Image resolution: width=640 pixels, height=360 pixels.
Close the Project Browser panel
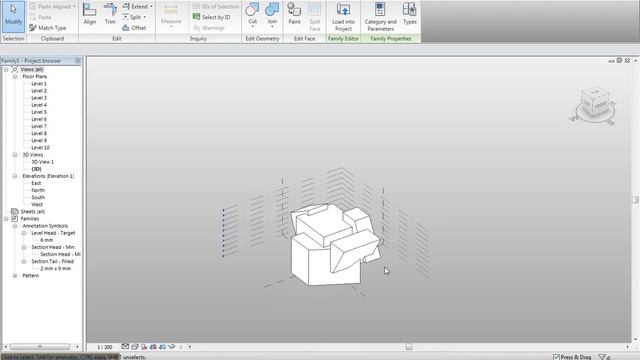click(x=78, y=60)
